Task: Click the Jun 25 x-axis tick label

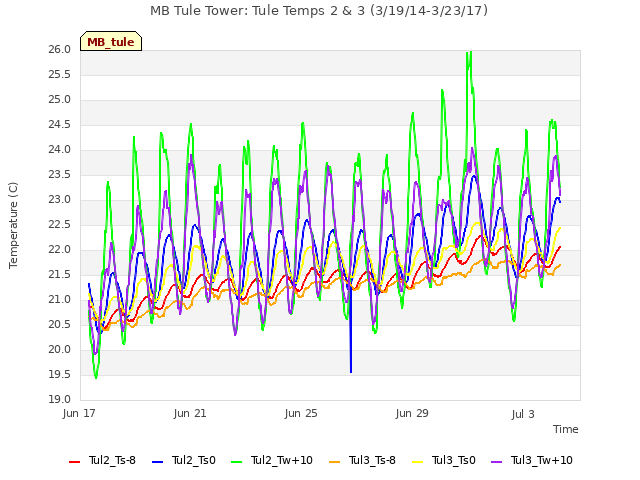Action: 301,413
